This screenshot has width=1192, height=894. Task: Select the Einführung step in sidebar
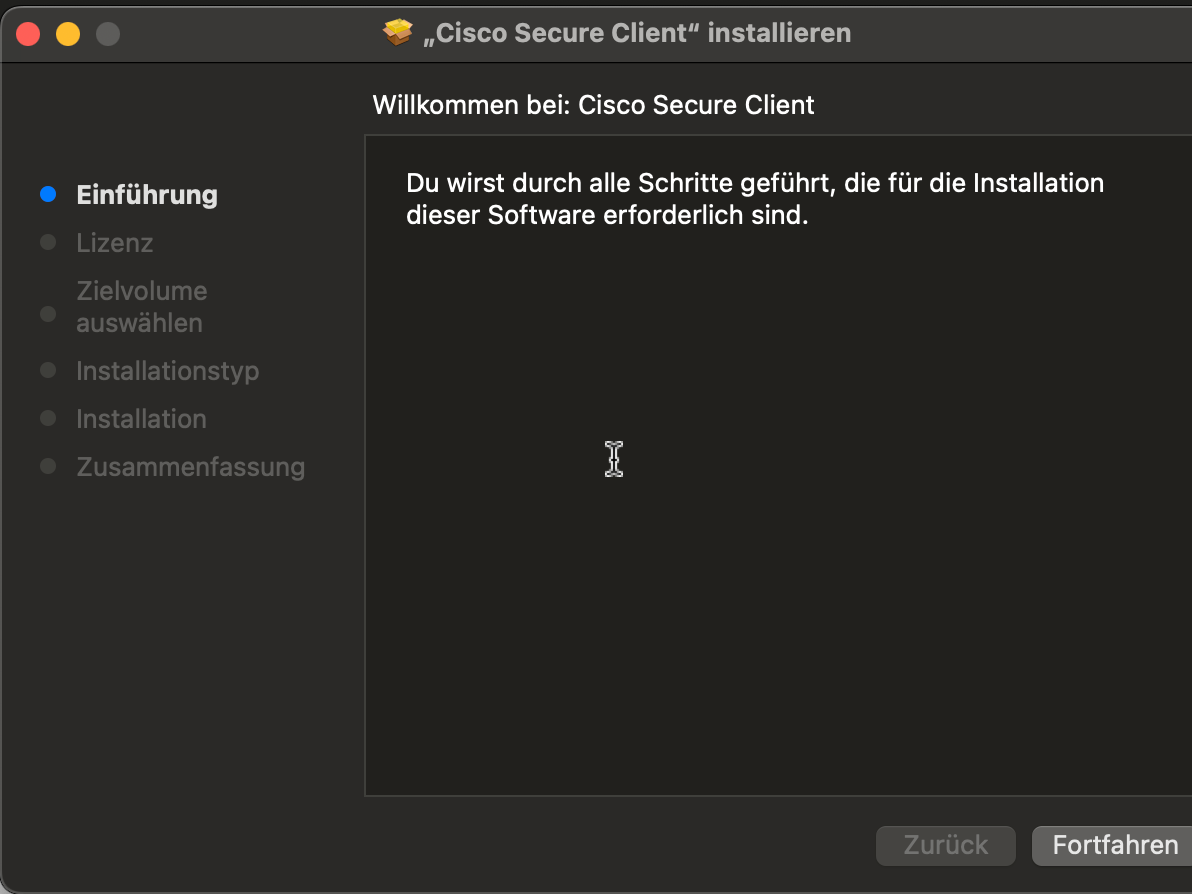147,194
